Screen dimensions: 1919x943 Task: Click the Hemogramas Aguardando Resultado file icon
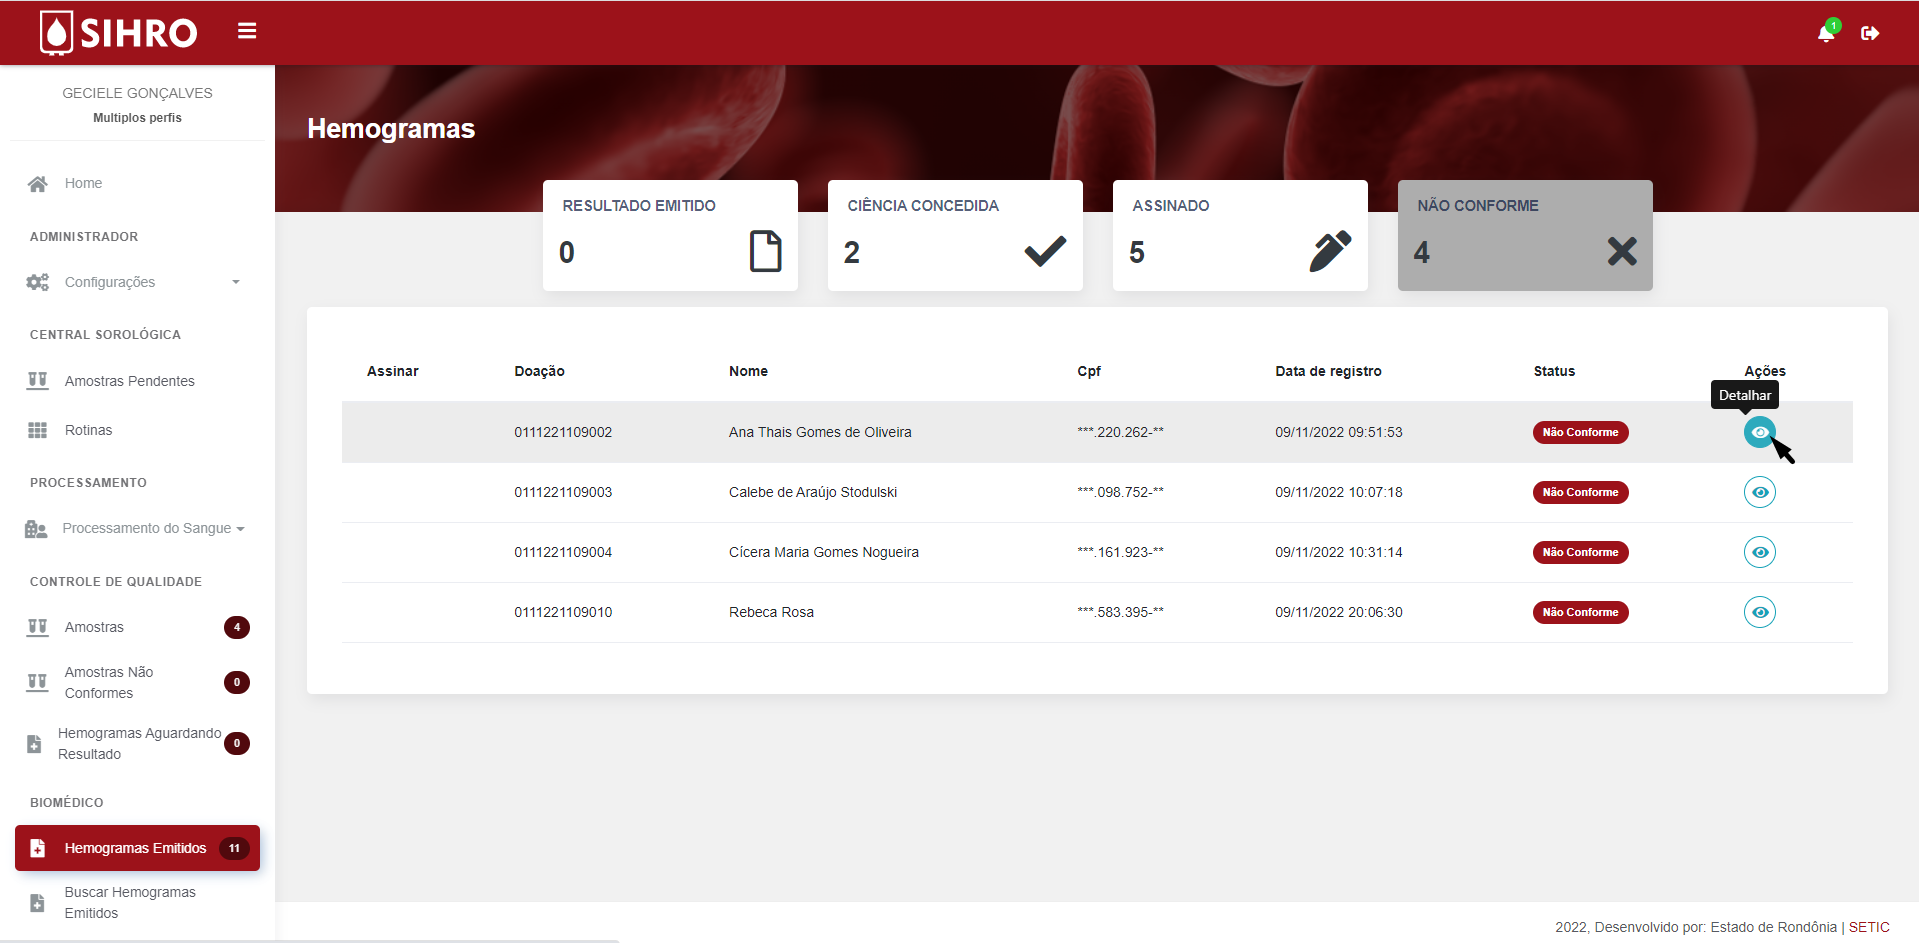point(34,744)
